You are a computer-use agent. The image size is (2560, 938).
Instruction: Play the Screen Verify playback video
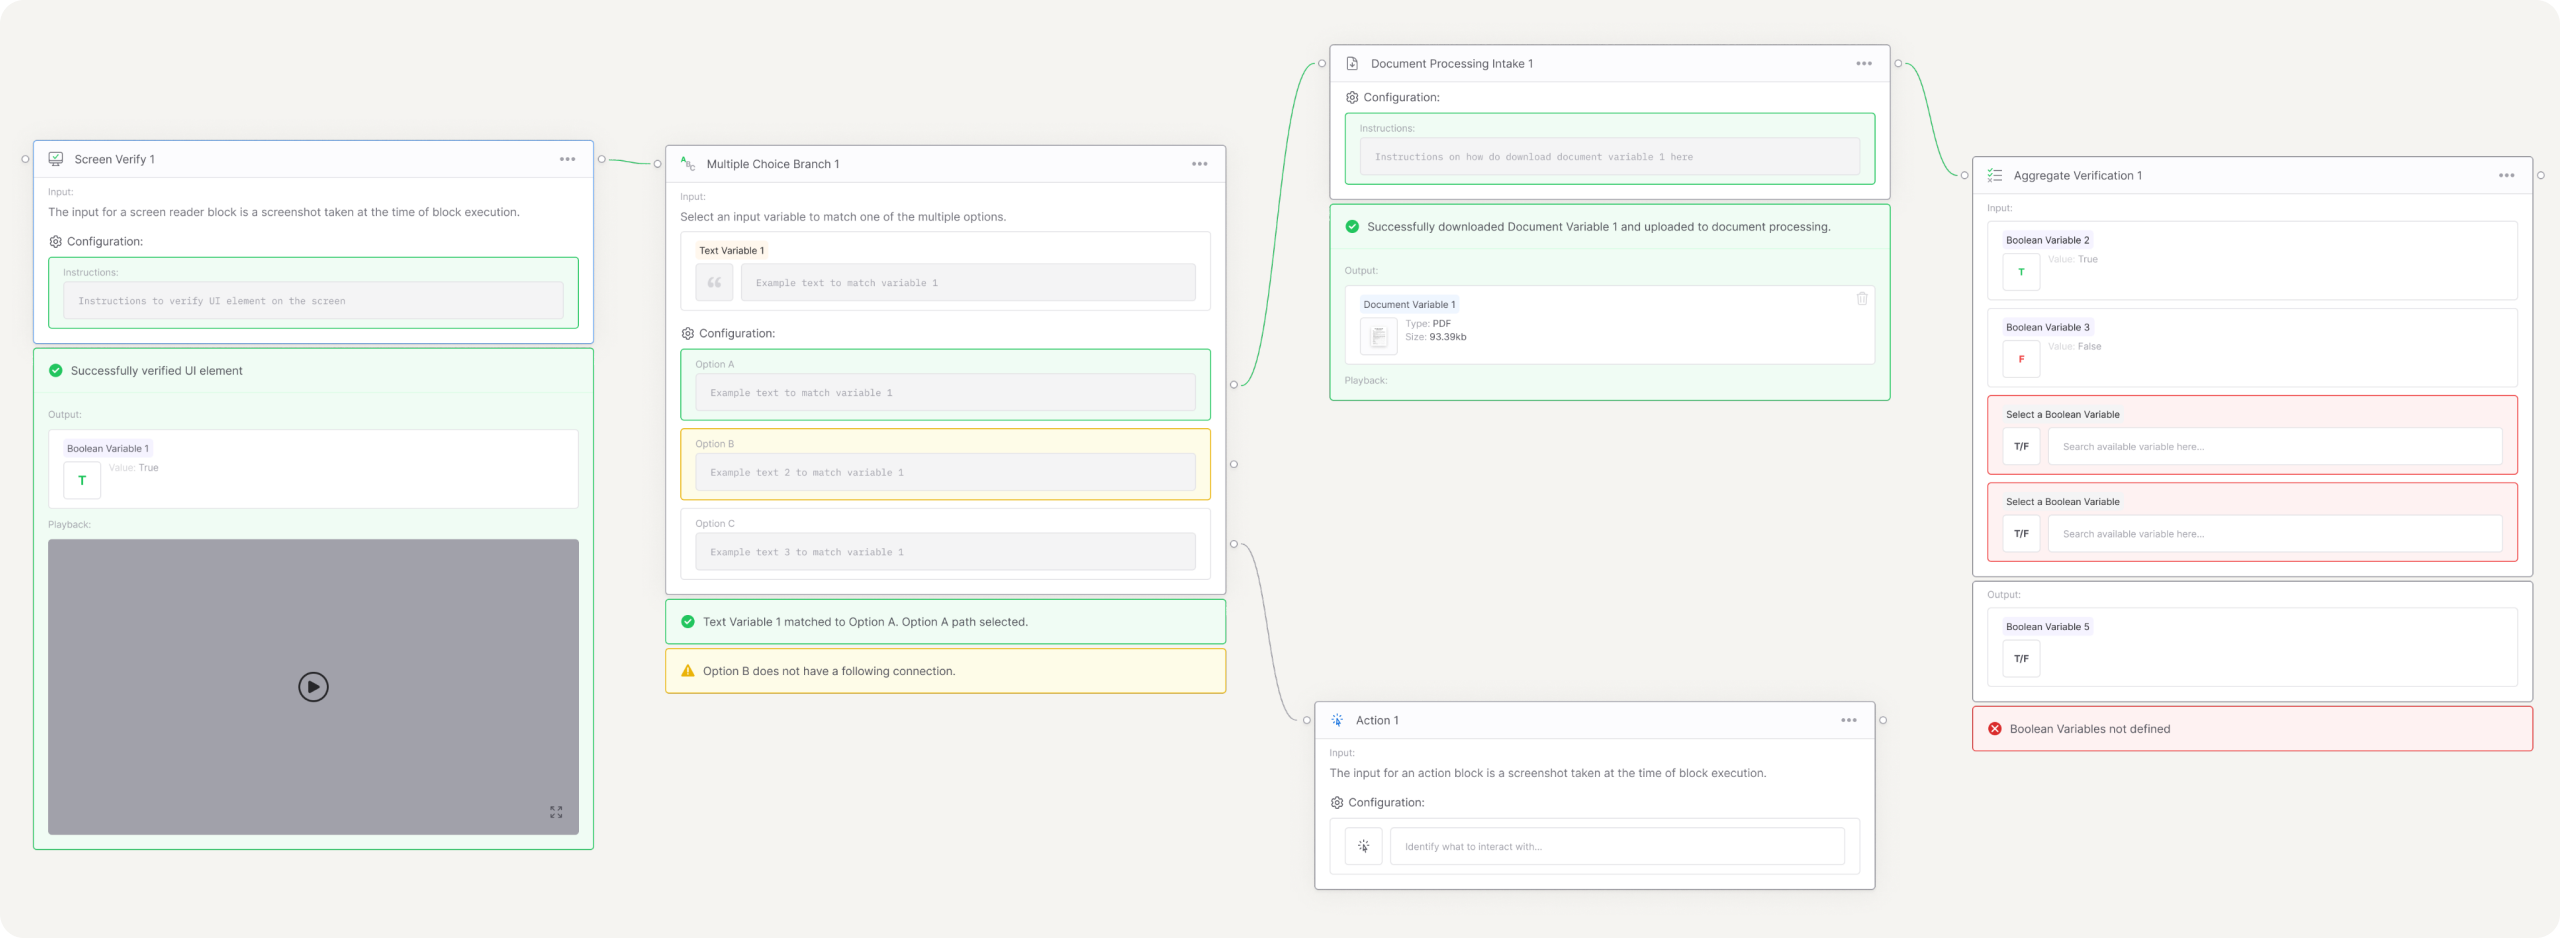(x=313, y=687)
